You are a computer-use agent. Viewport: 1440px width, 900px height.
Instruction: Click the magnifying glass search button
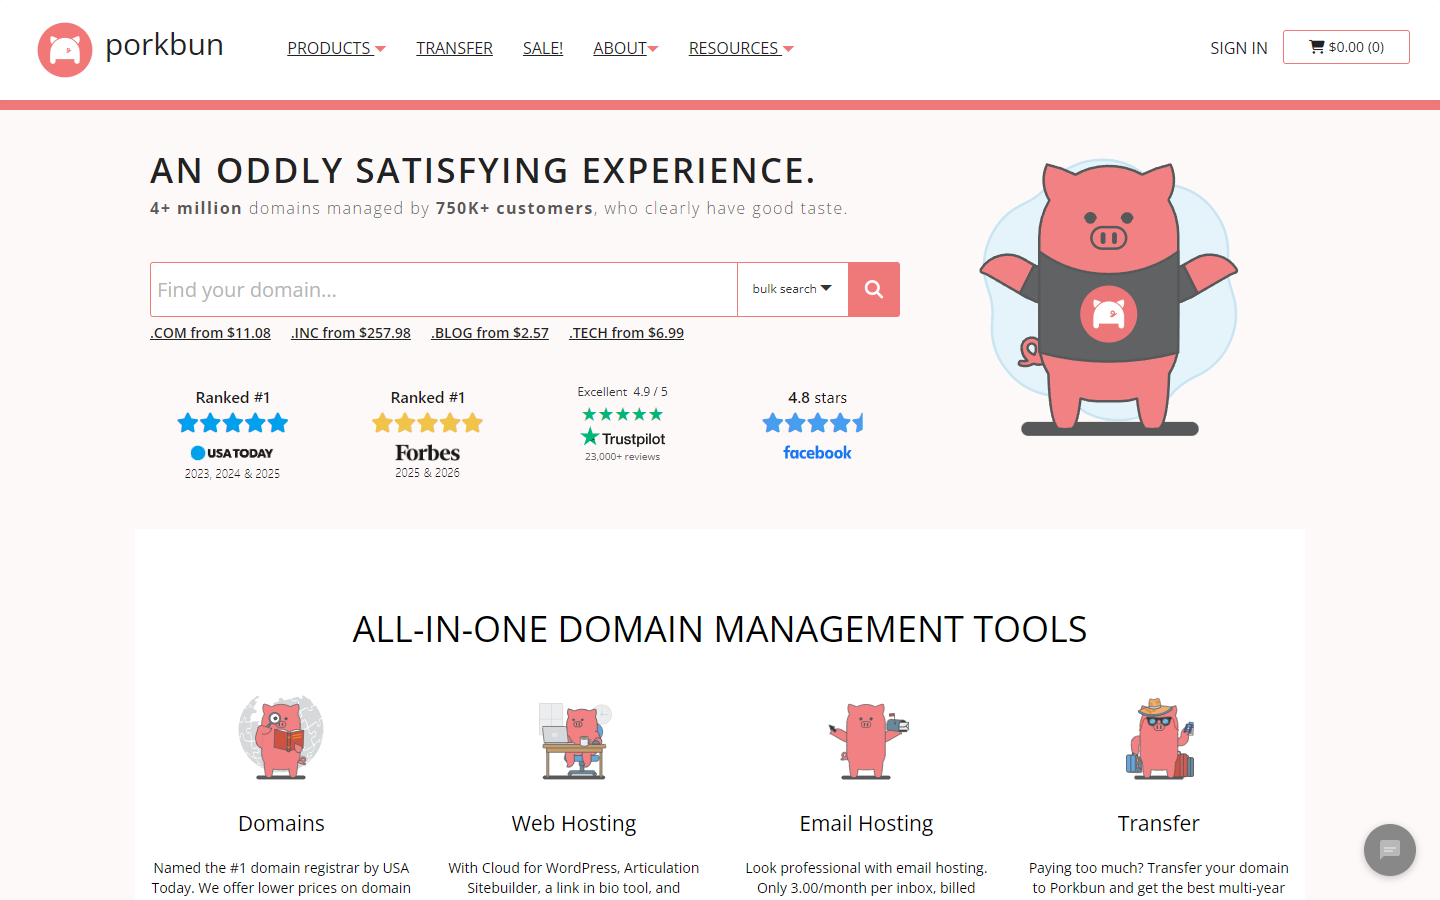874,290
